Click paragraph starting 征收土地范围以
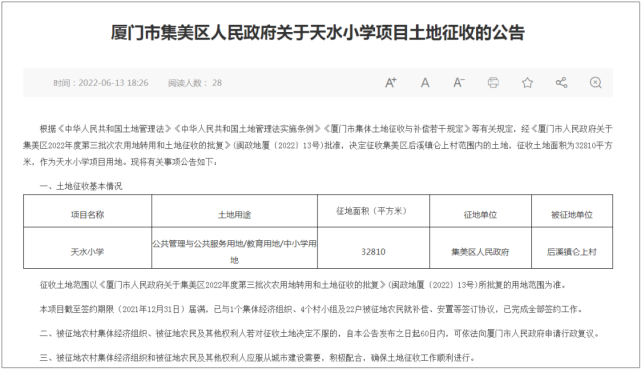641x369 pixels. pos(303,285)
